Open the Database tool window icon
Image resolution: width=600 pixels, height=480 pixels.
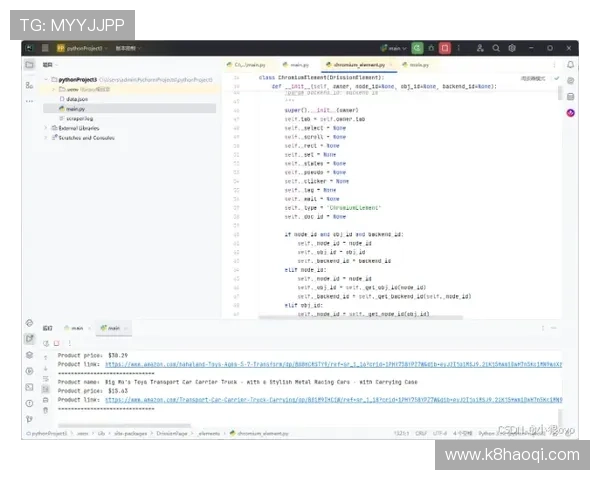point(571,97)
